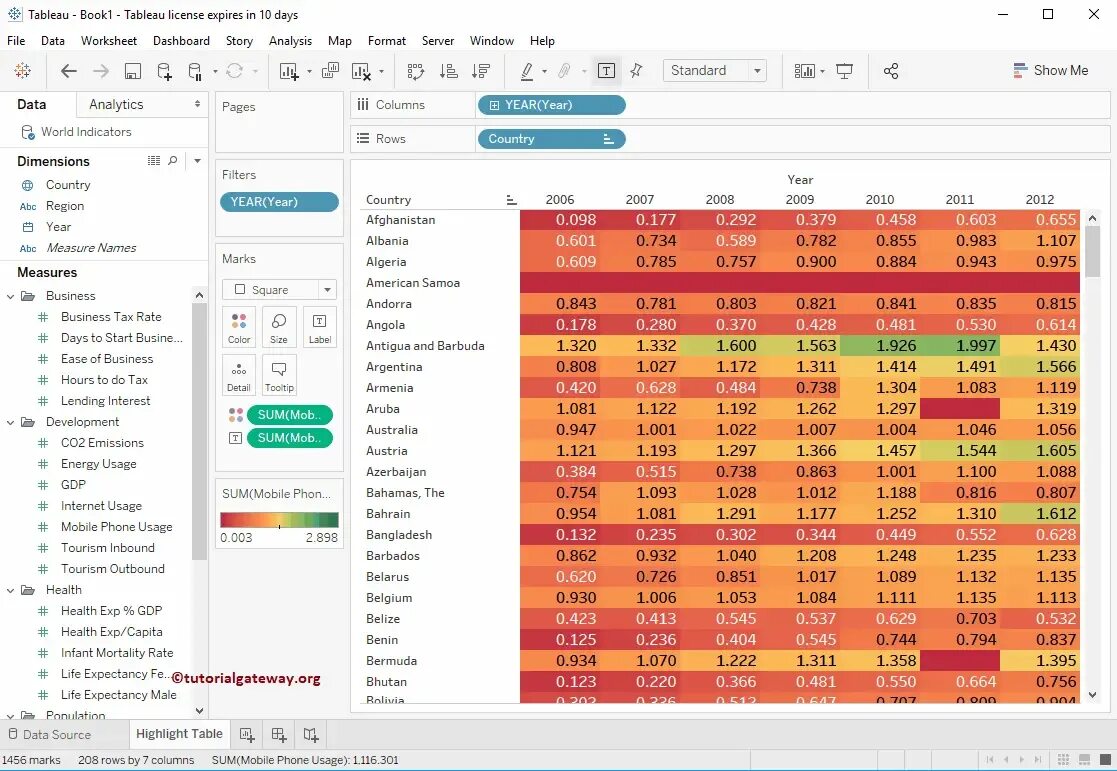
Task: Open the New Worksheet dropdown arrow
Action: pyautogui.click(x=309, y=71)
